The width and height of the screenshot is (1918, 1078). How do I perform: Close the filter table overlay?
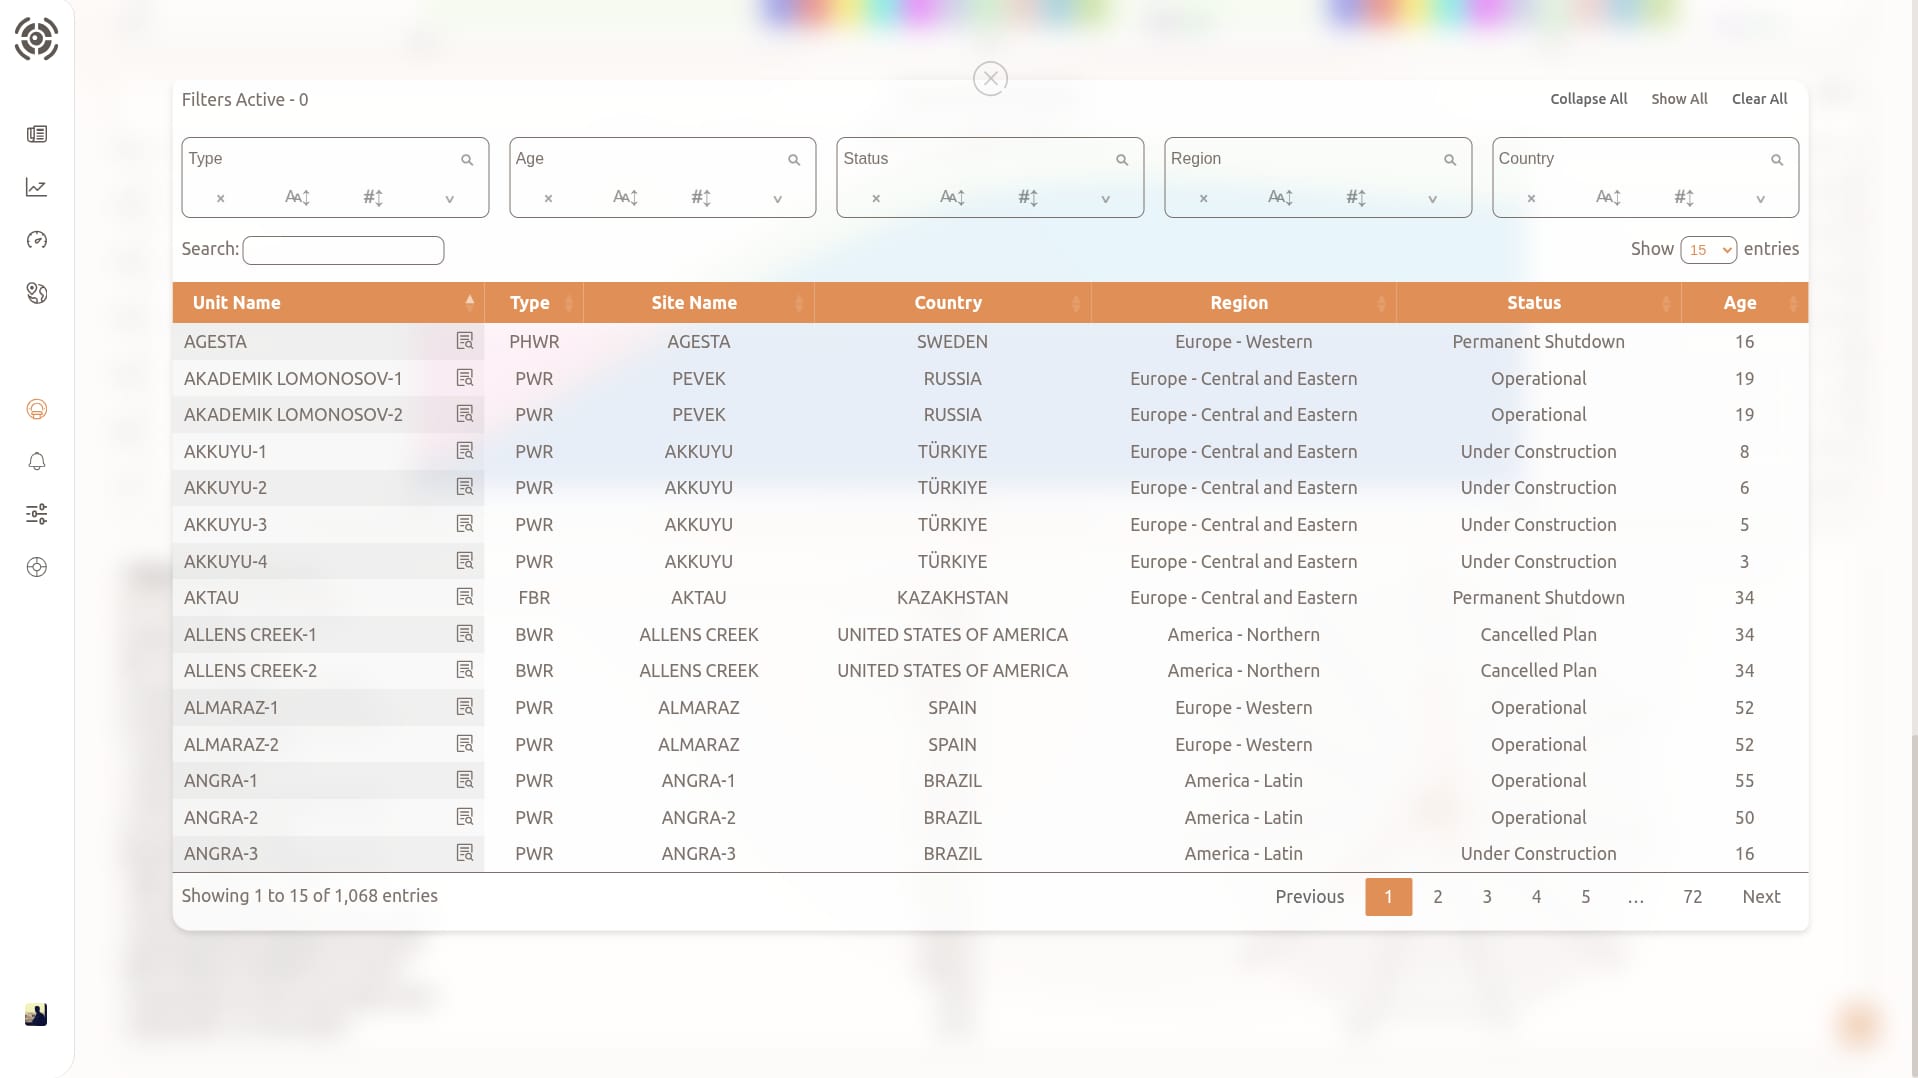coord(990,78)
